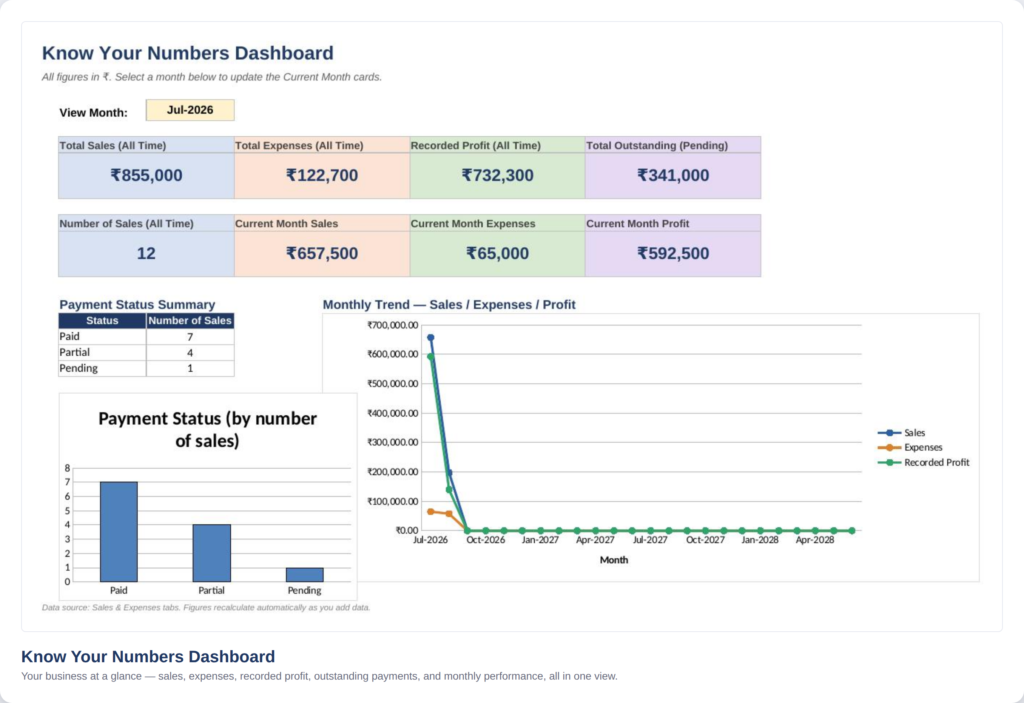Click the Data source footnote text

(x=206, y=608)
